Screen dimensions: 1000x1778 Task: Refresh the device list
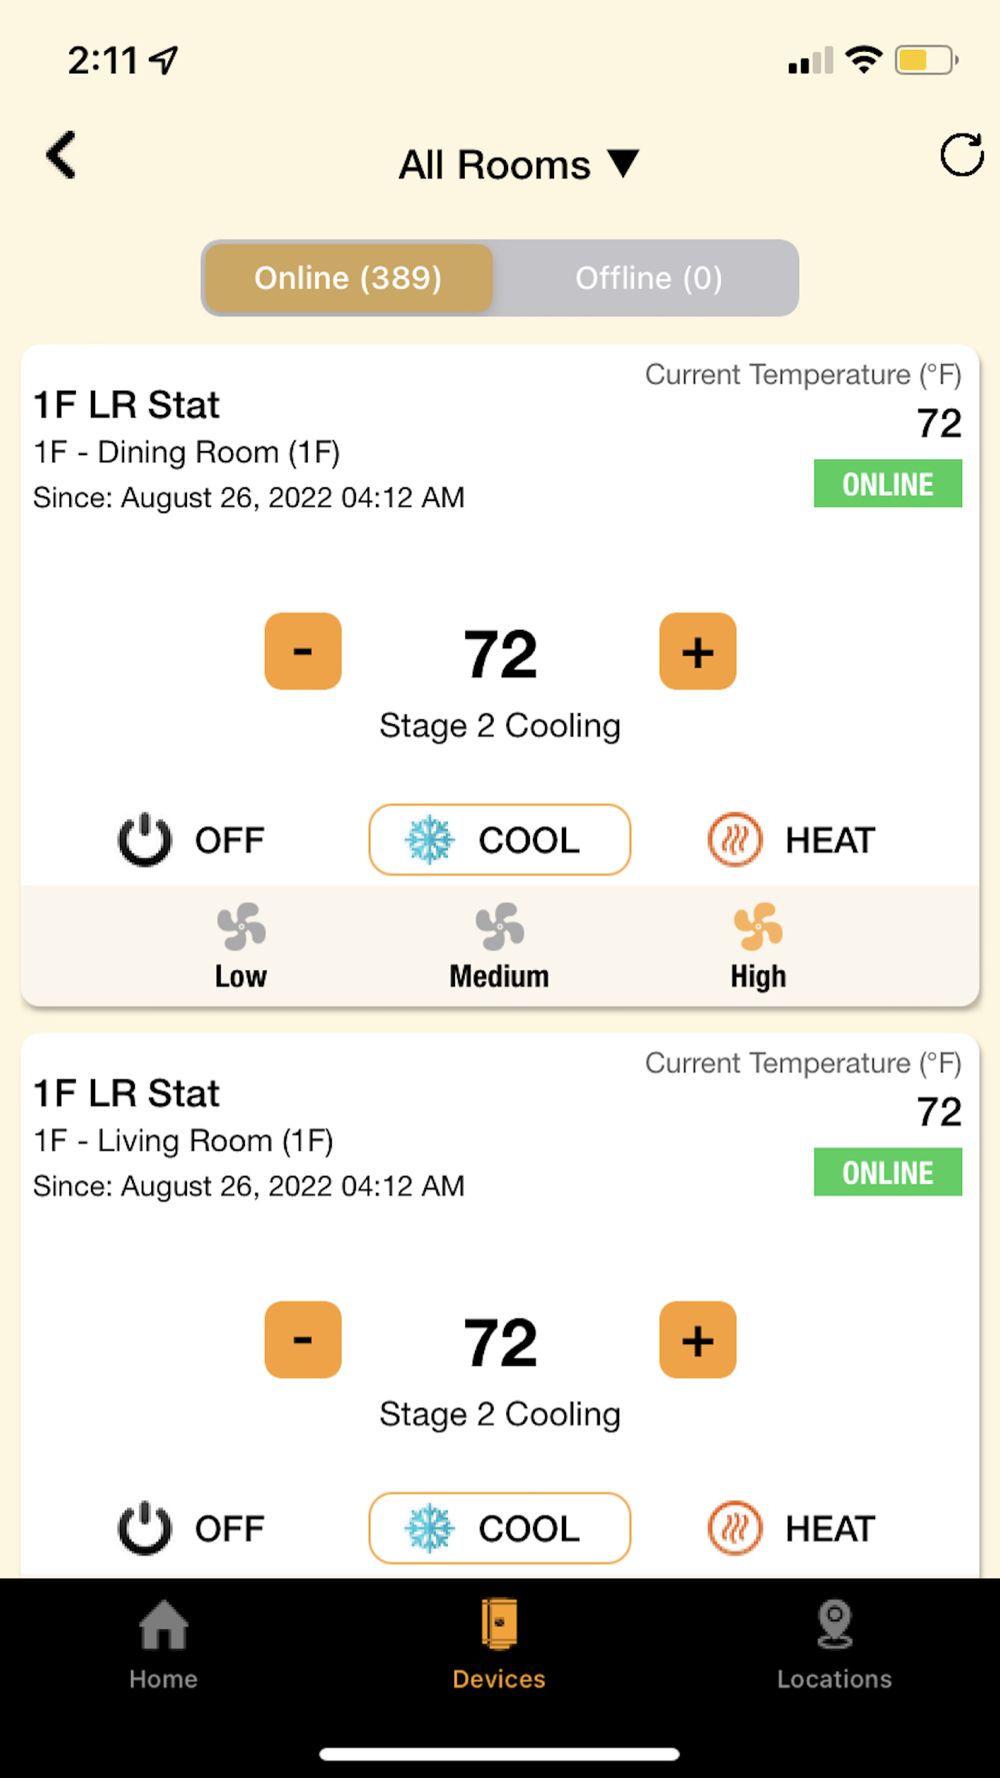click(x=961, y=155)
